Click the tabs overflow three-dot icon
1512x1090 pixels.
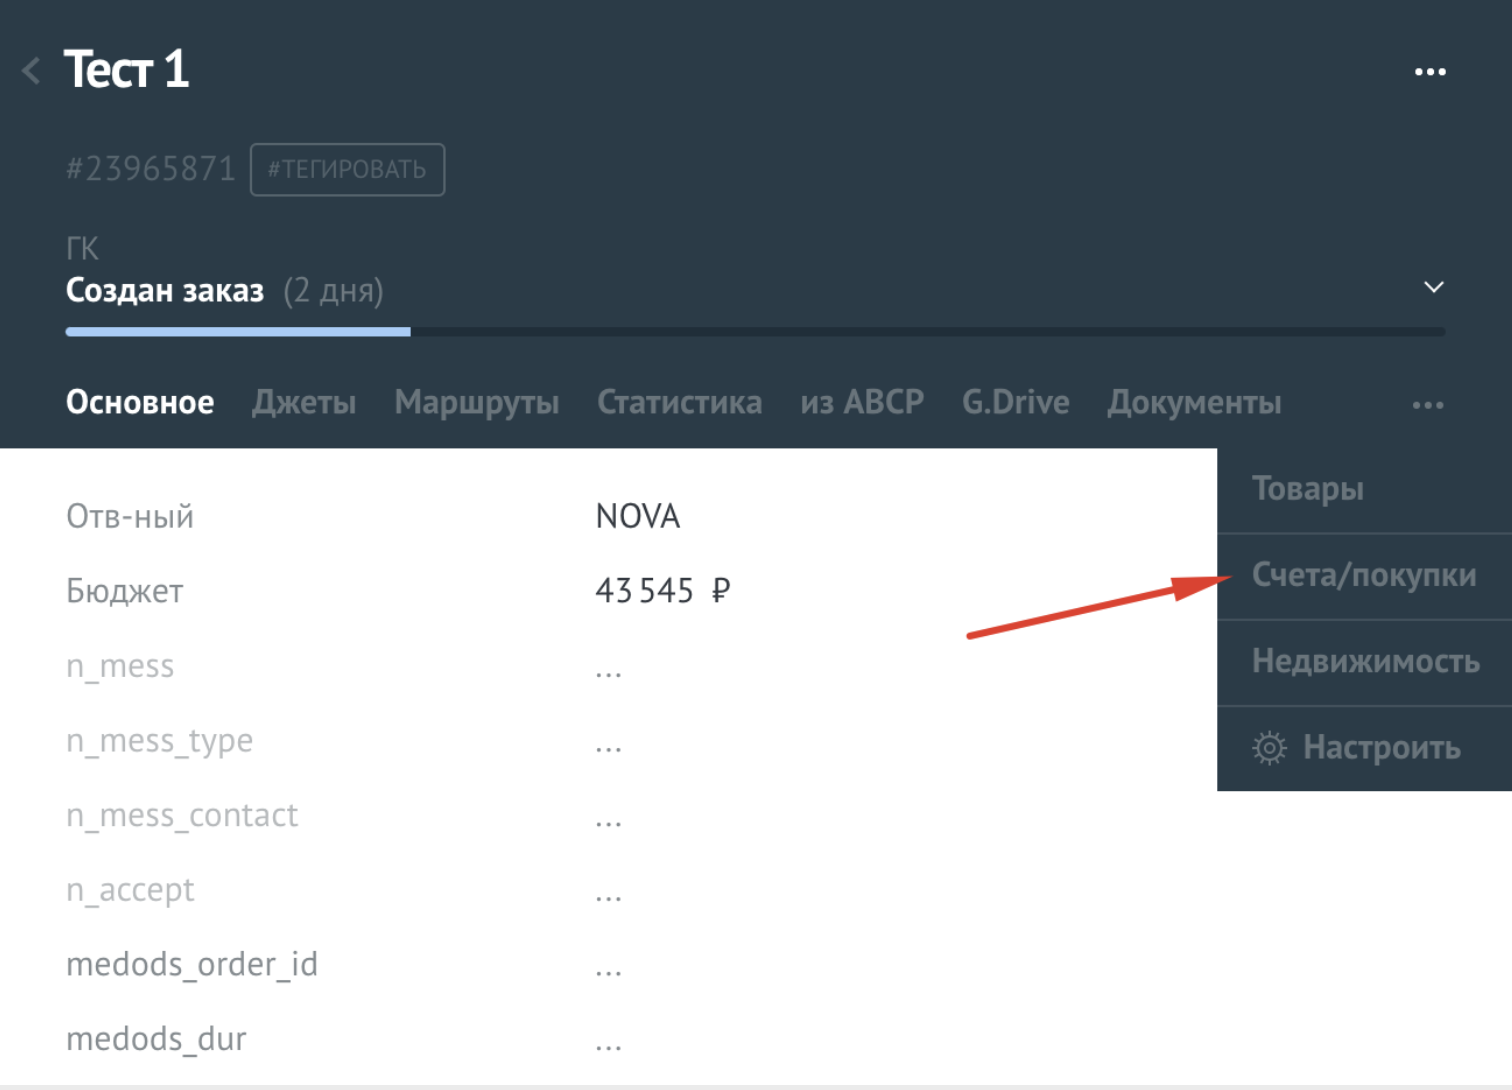point(1427,405)
